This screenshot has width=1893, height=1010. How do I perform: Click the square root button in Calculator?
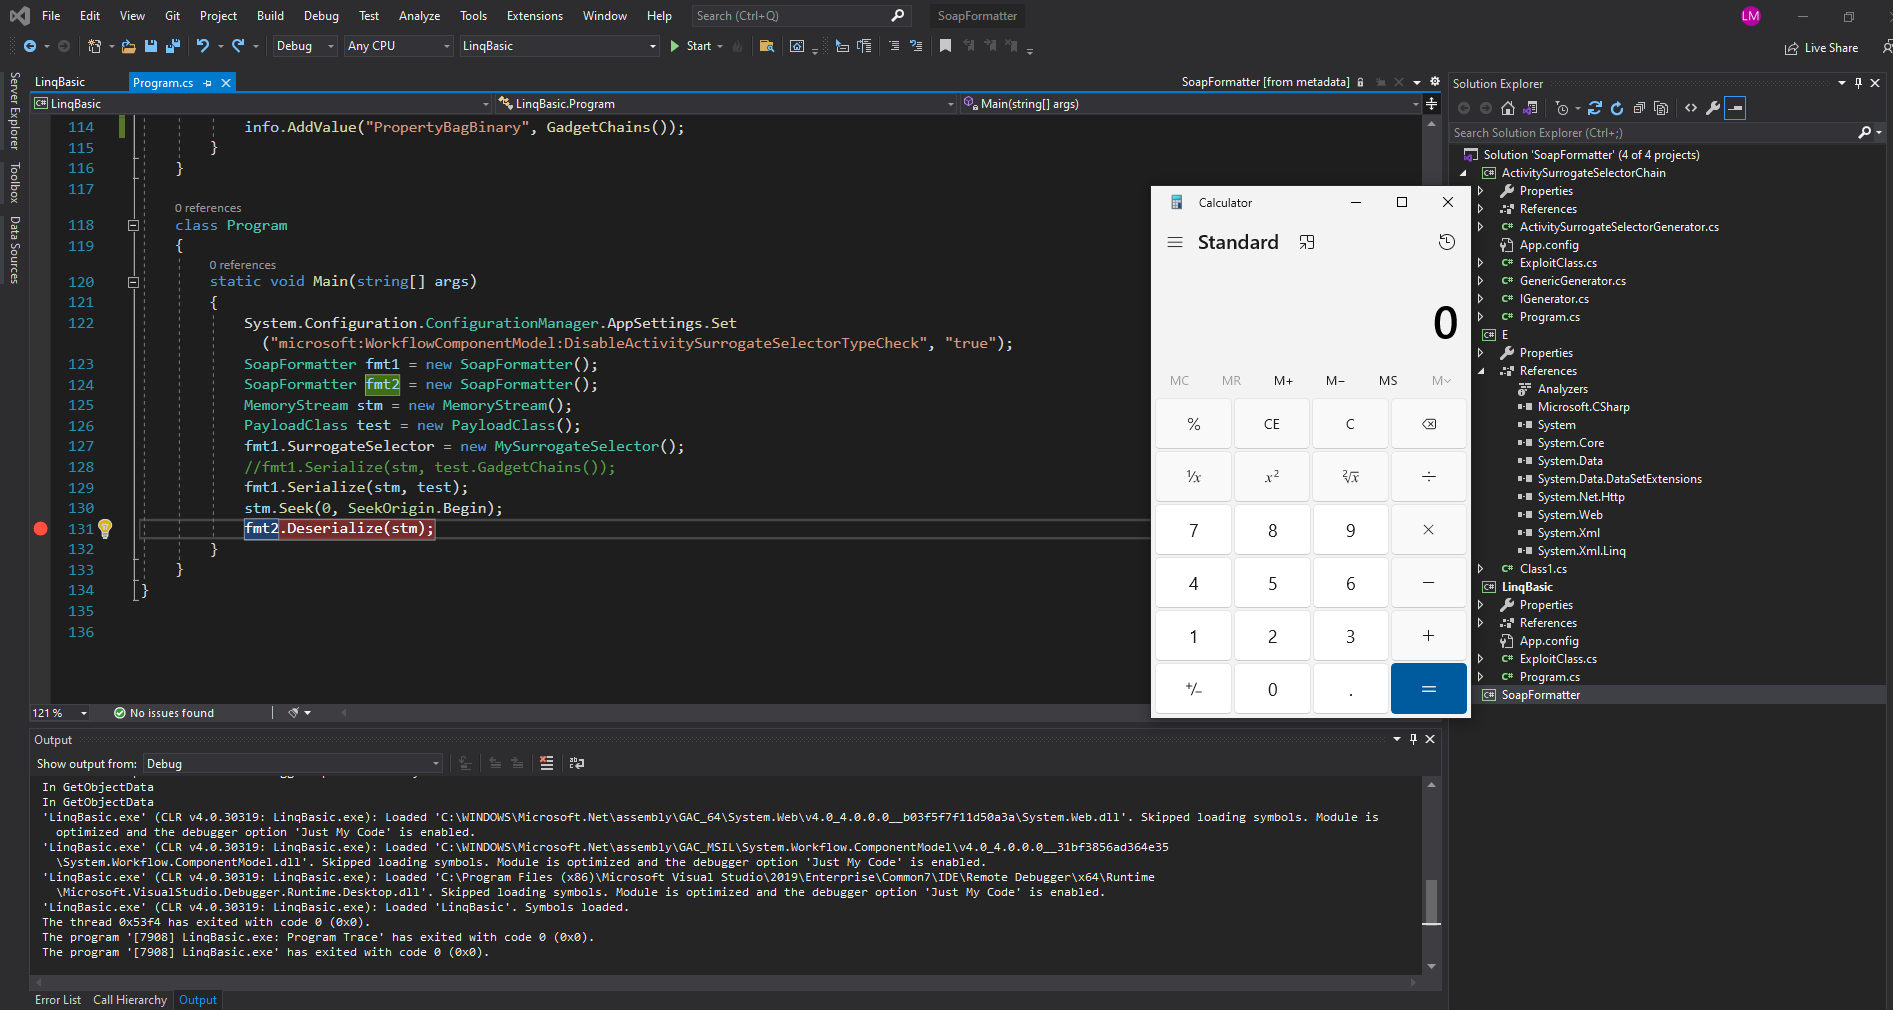point(1350,477)
